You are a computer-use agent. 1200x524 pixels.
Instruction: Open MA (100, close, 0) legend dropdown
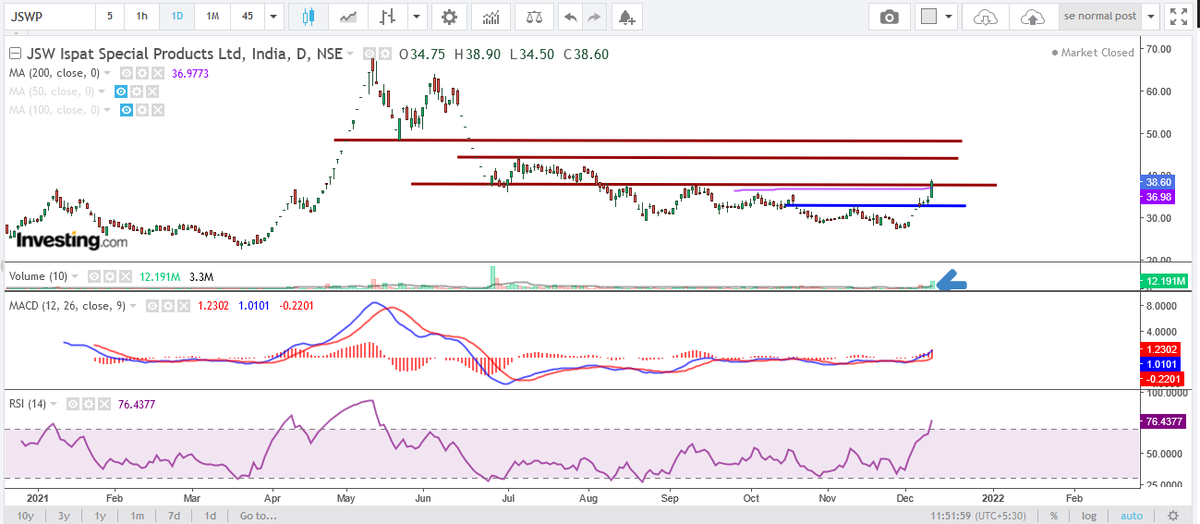(x=107, y=110)
